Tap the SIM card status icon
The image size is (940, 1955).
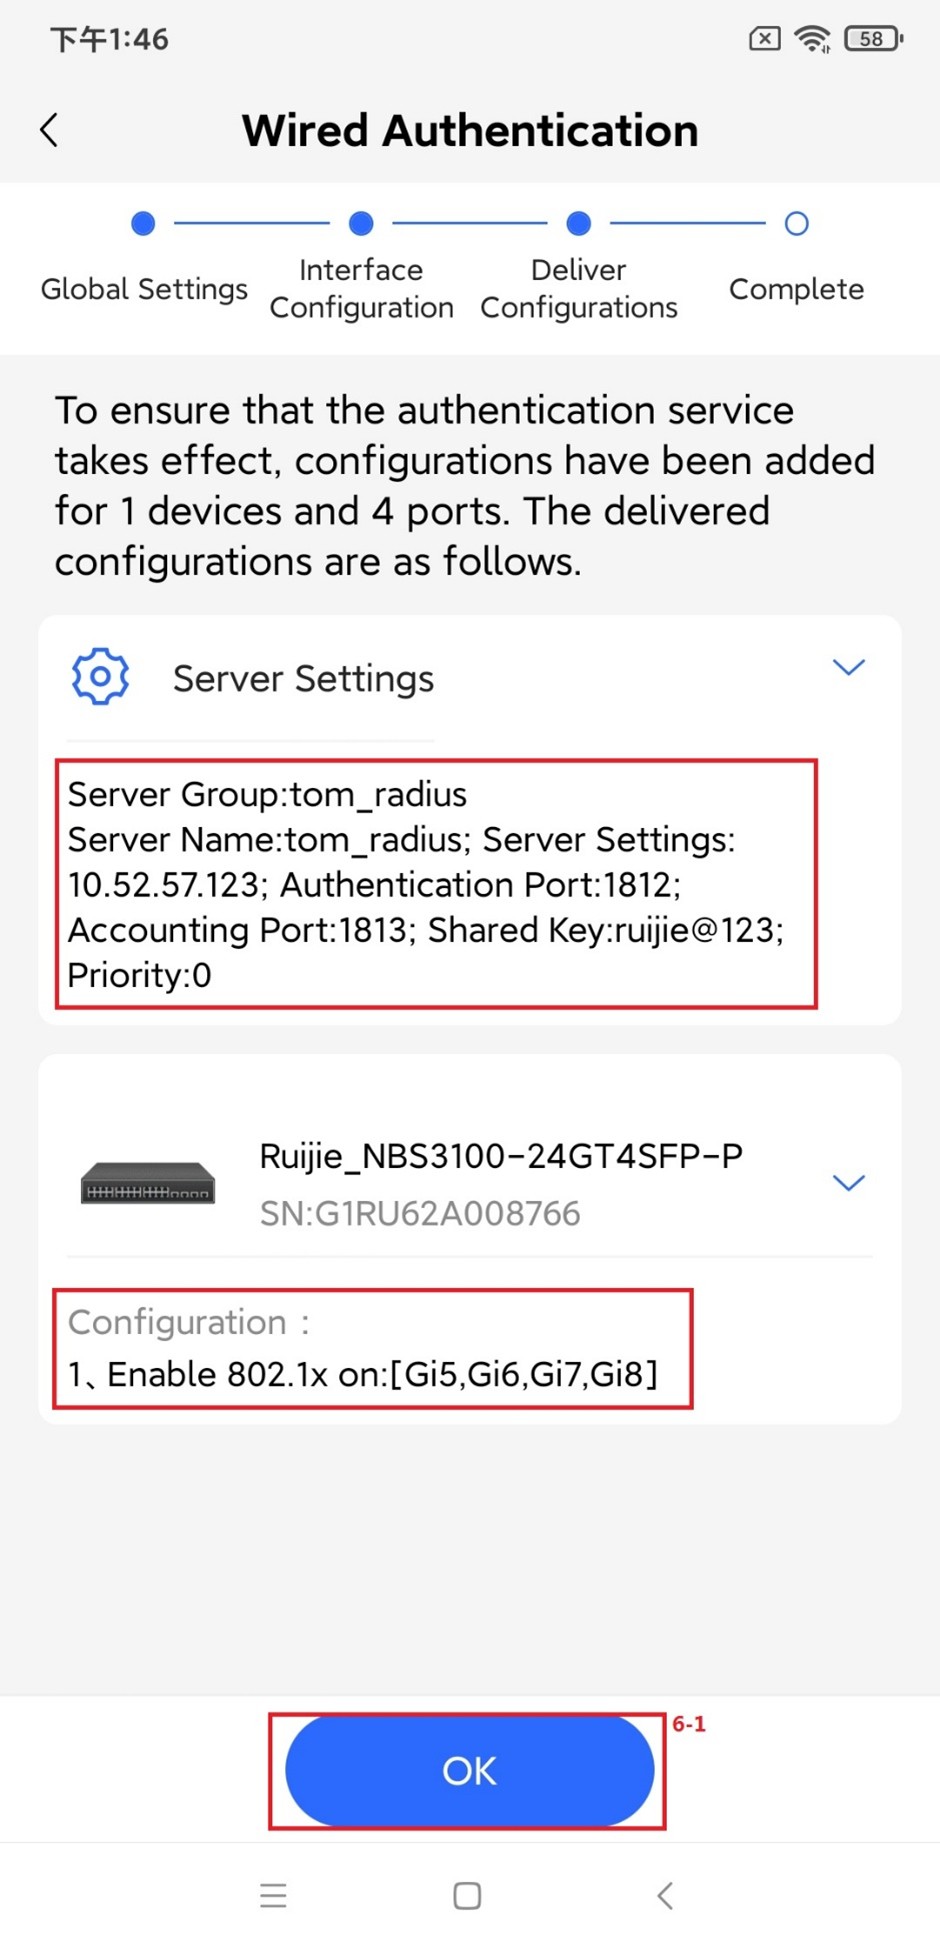764,39
